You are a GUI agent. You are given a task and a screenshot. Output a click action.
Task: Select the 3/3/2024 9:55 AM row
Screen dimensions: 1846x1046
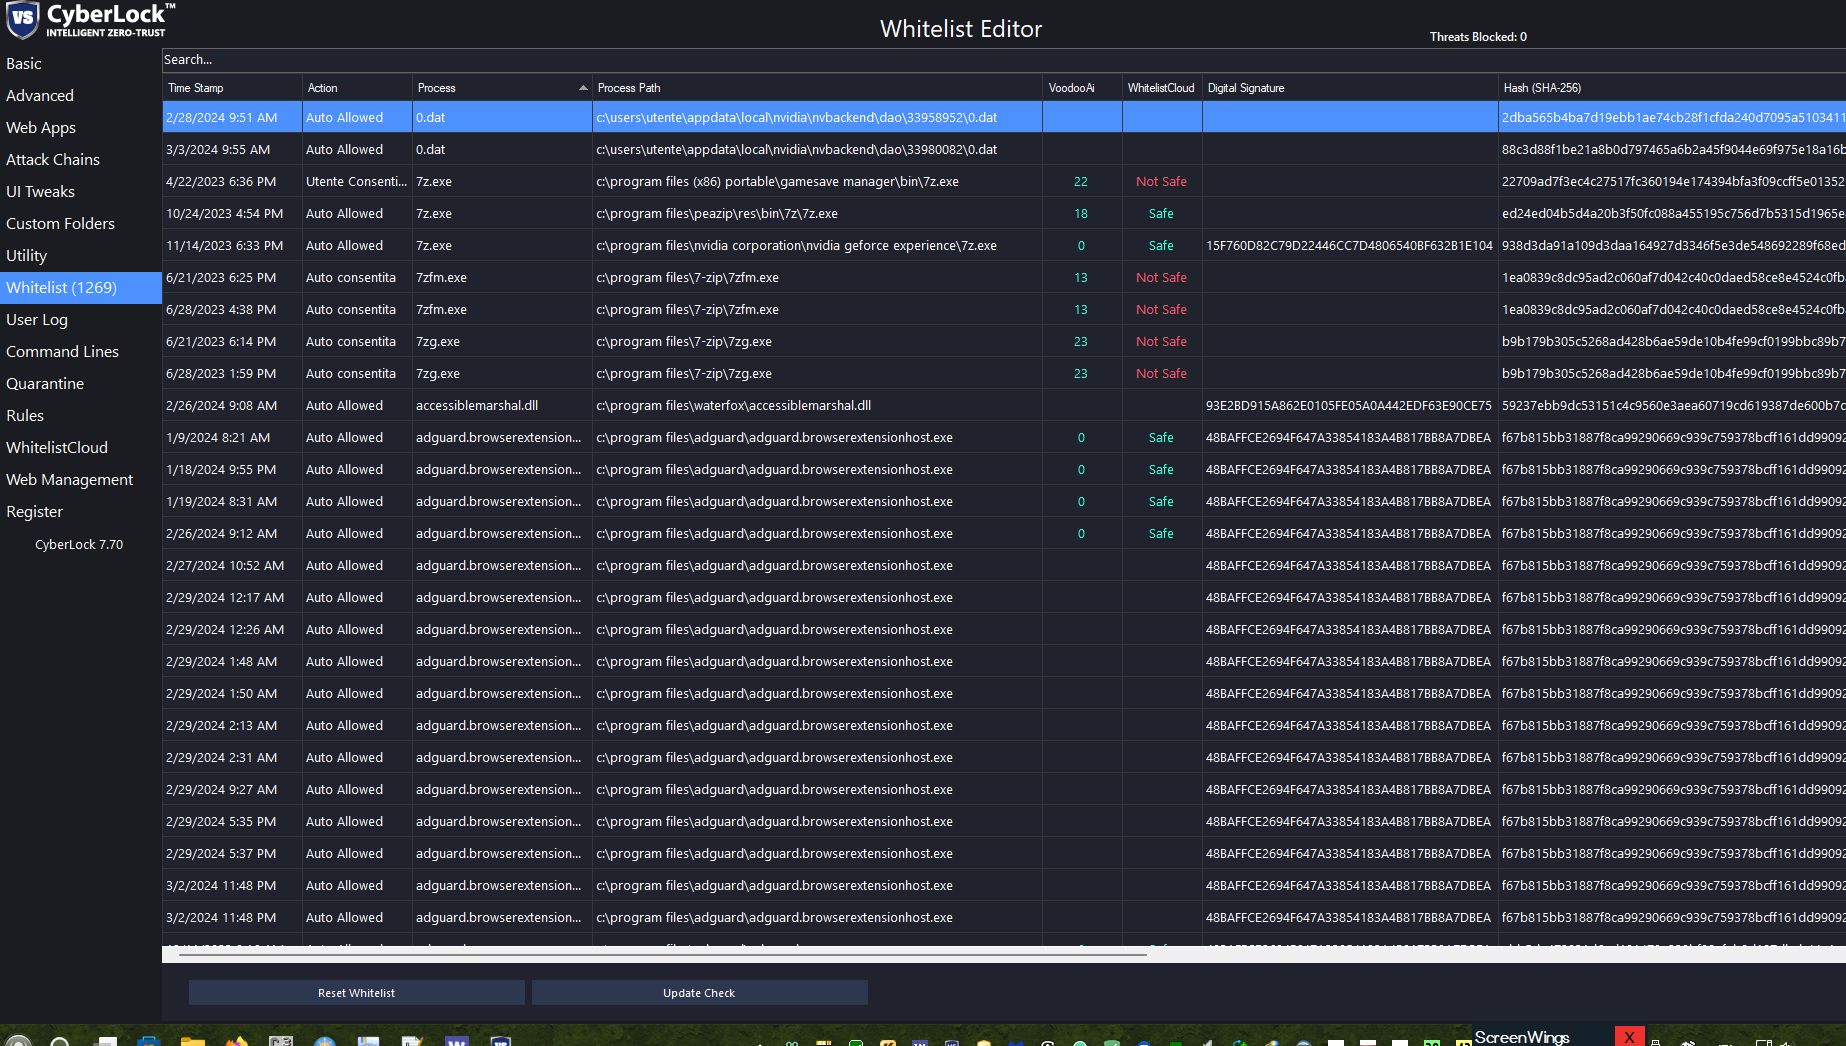tap(1004, 149)
